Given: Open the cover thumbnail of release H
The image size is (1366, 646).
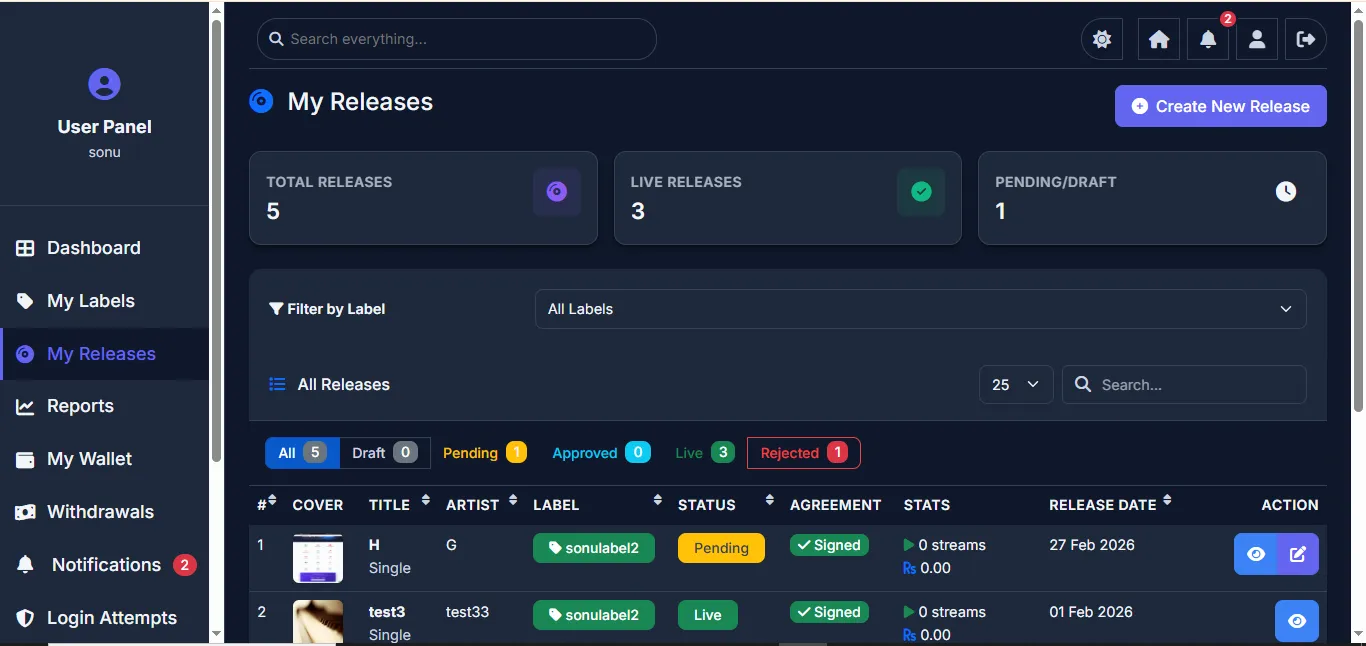Looking at the screenshot, I should [x=318, y=558].
